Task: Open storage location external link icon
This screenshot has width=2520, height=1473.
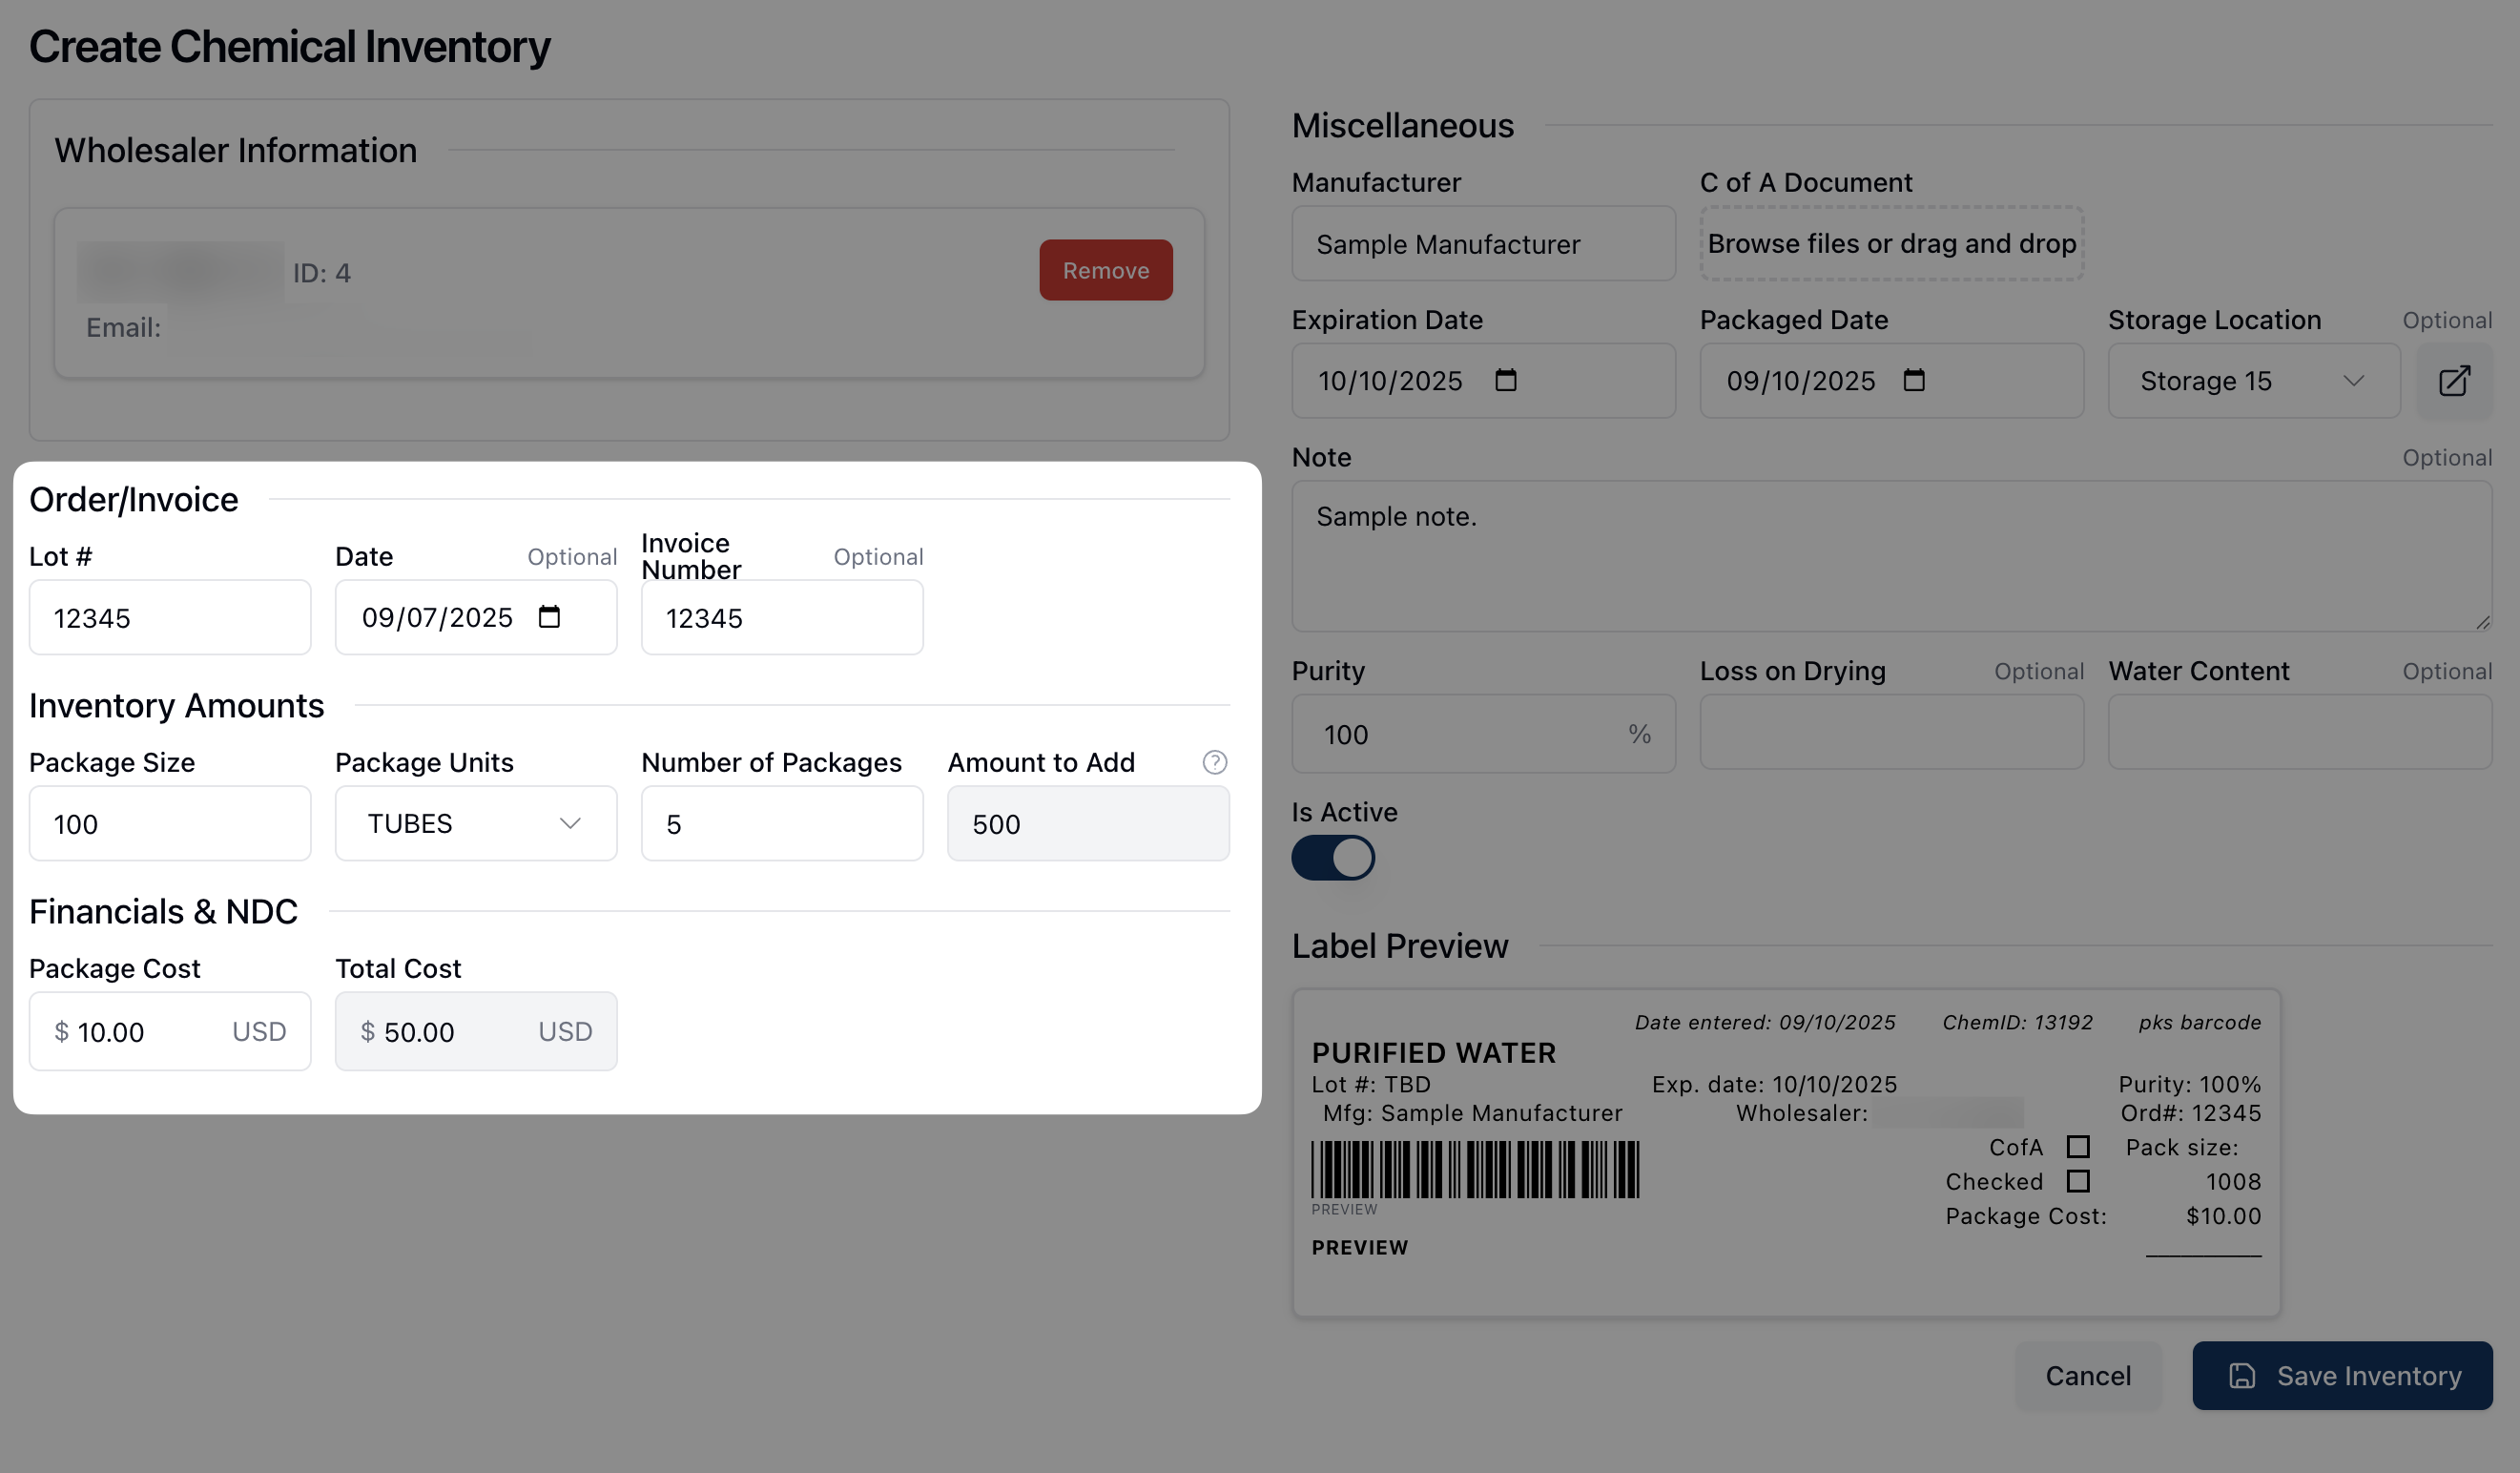Action: tap(2453, 381)
